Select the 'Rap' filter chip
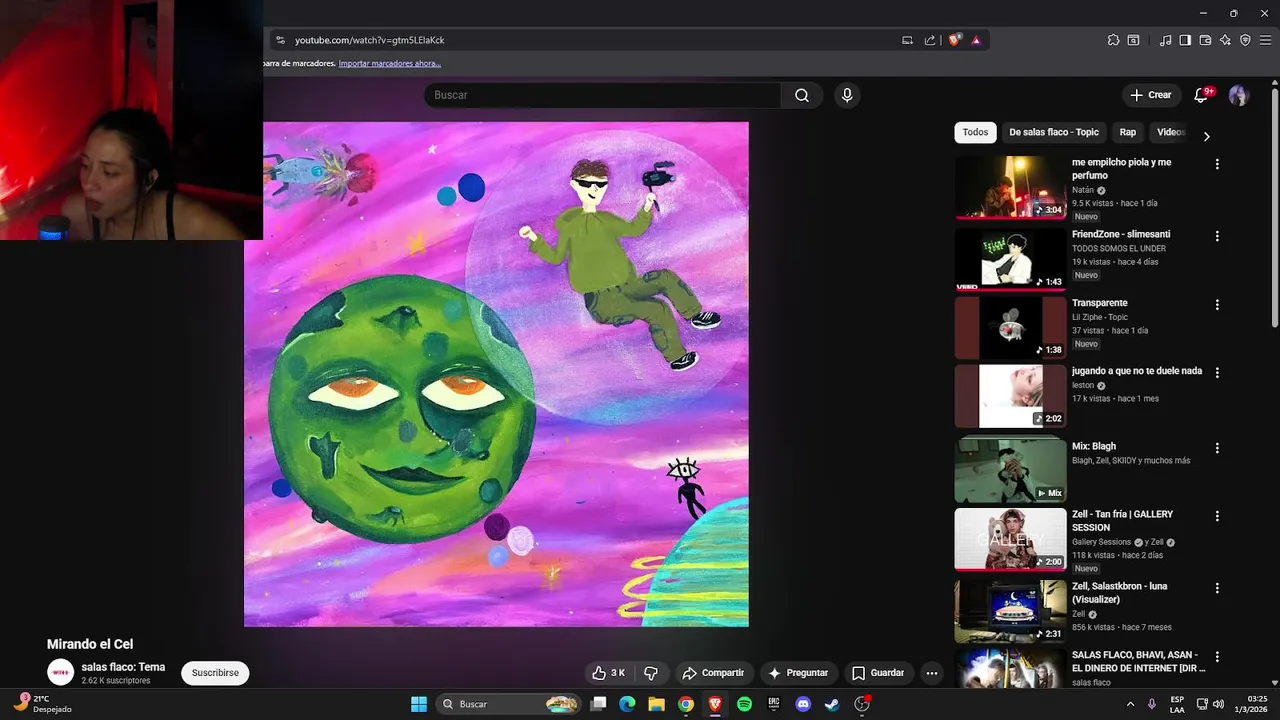This screenshot has height=720, width=1280. point(1128,132)
